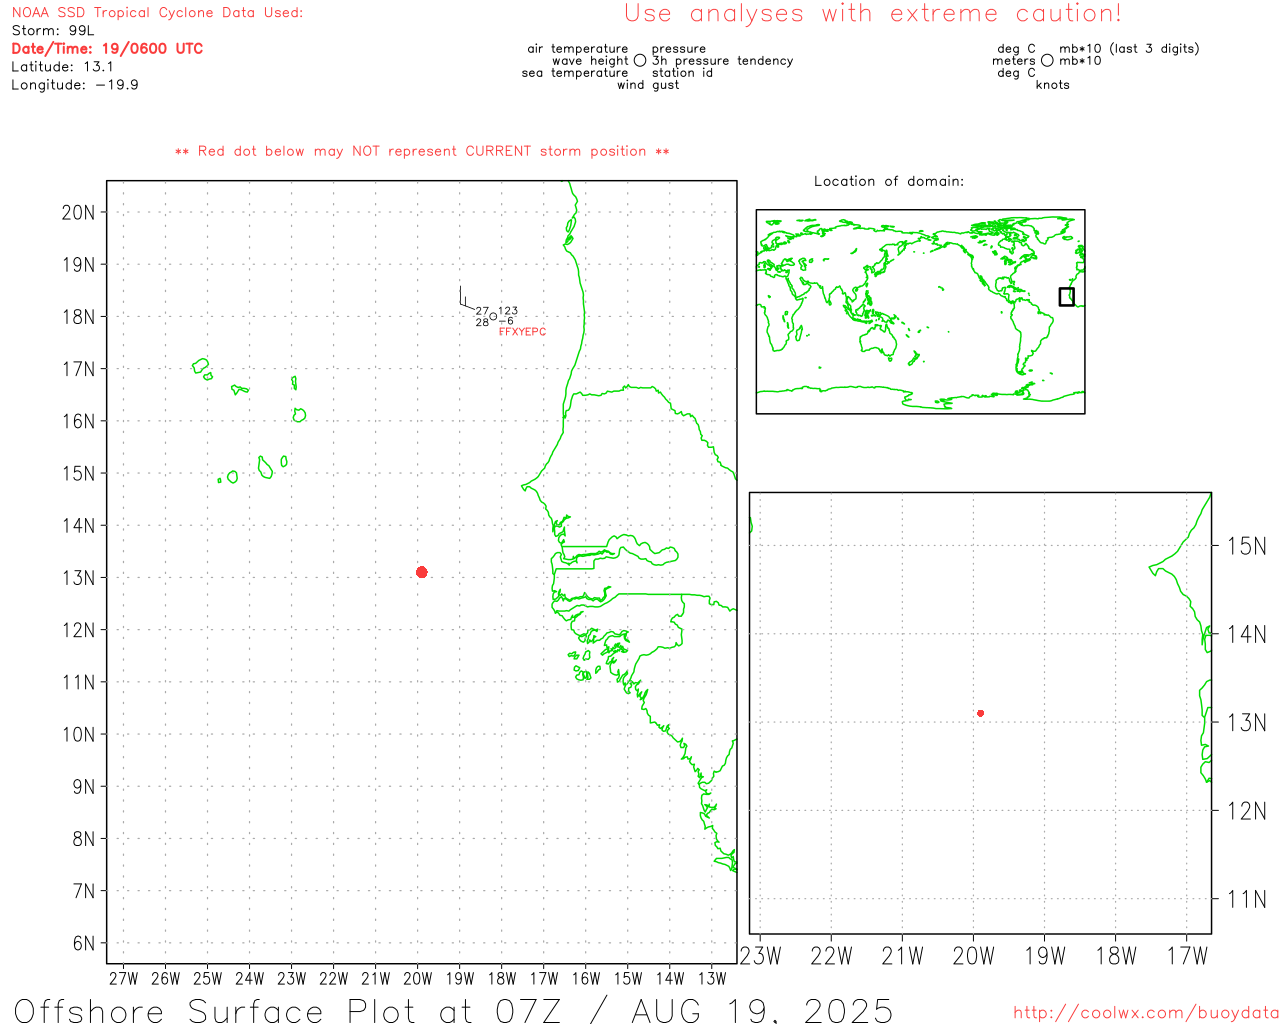Viewport: 1280px width, 1024px height.
Task: Click the world location thumbnail map
Action: pos(920,312)
